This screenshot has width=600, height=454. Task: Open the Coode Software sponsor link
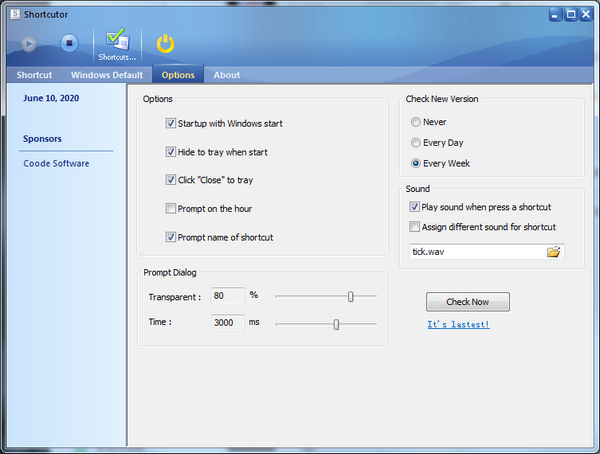(x=56, y=164)
